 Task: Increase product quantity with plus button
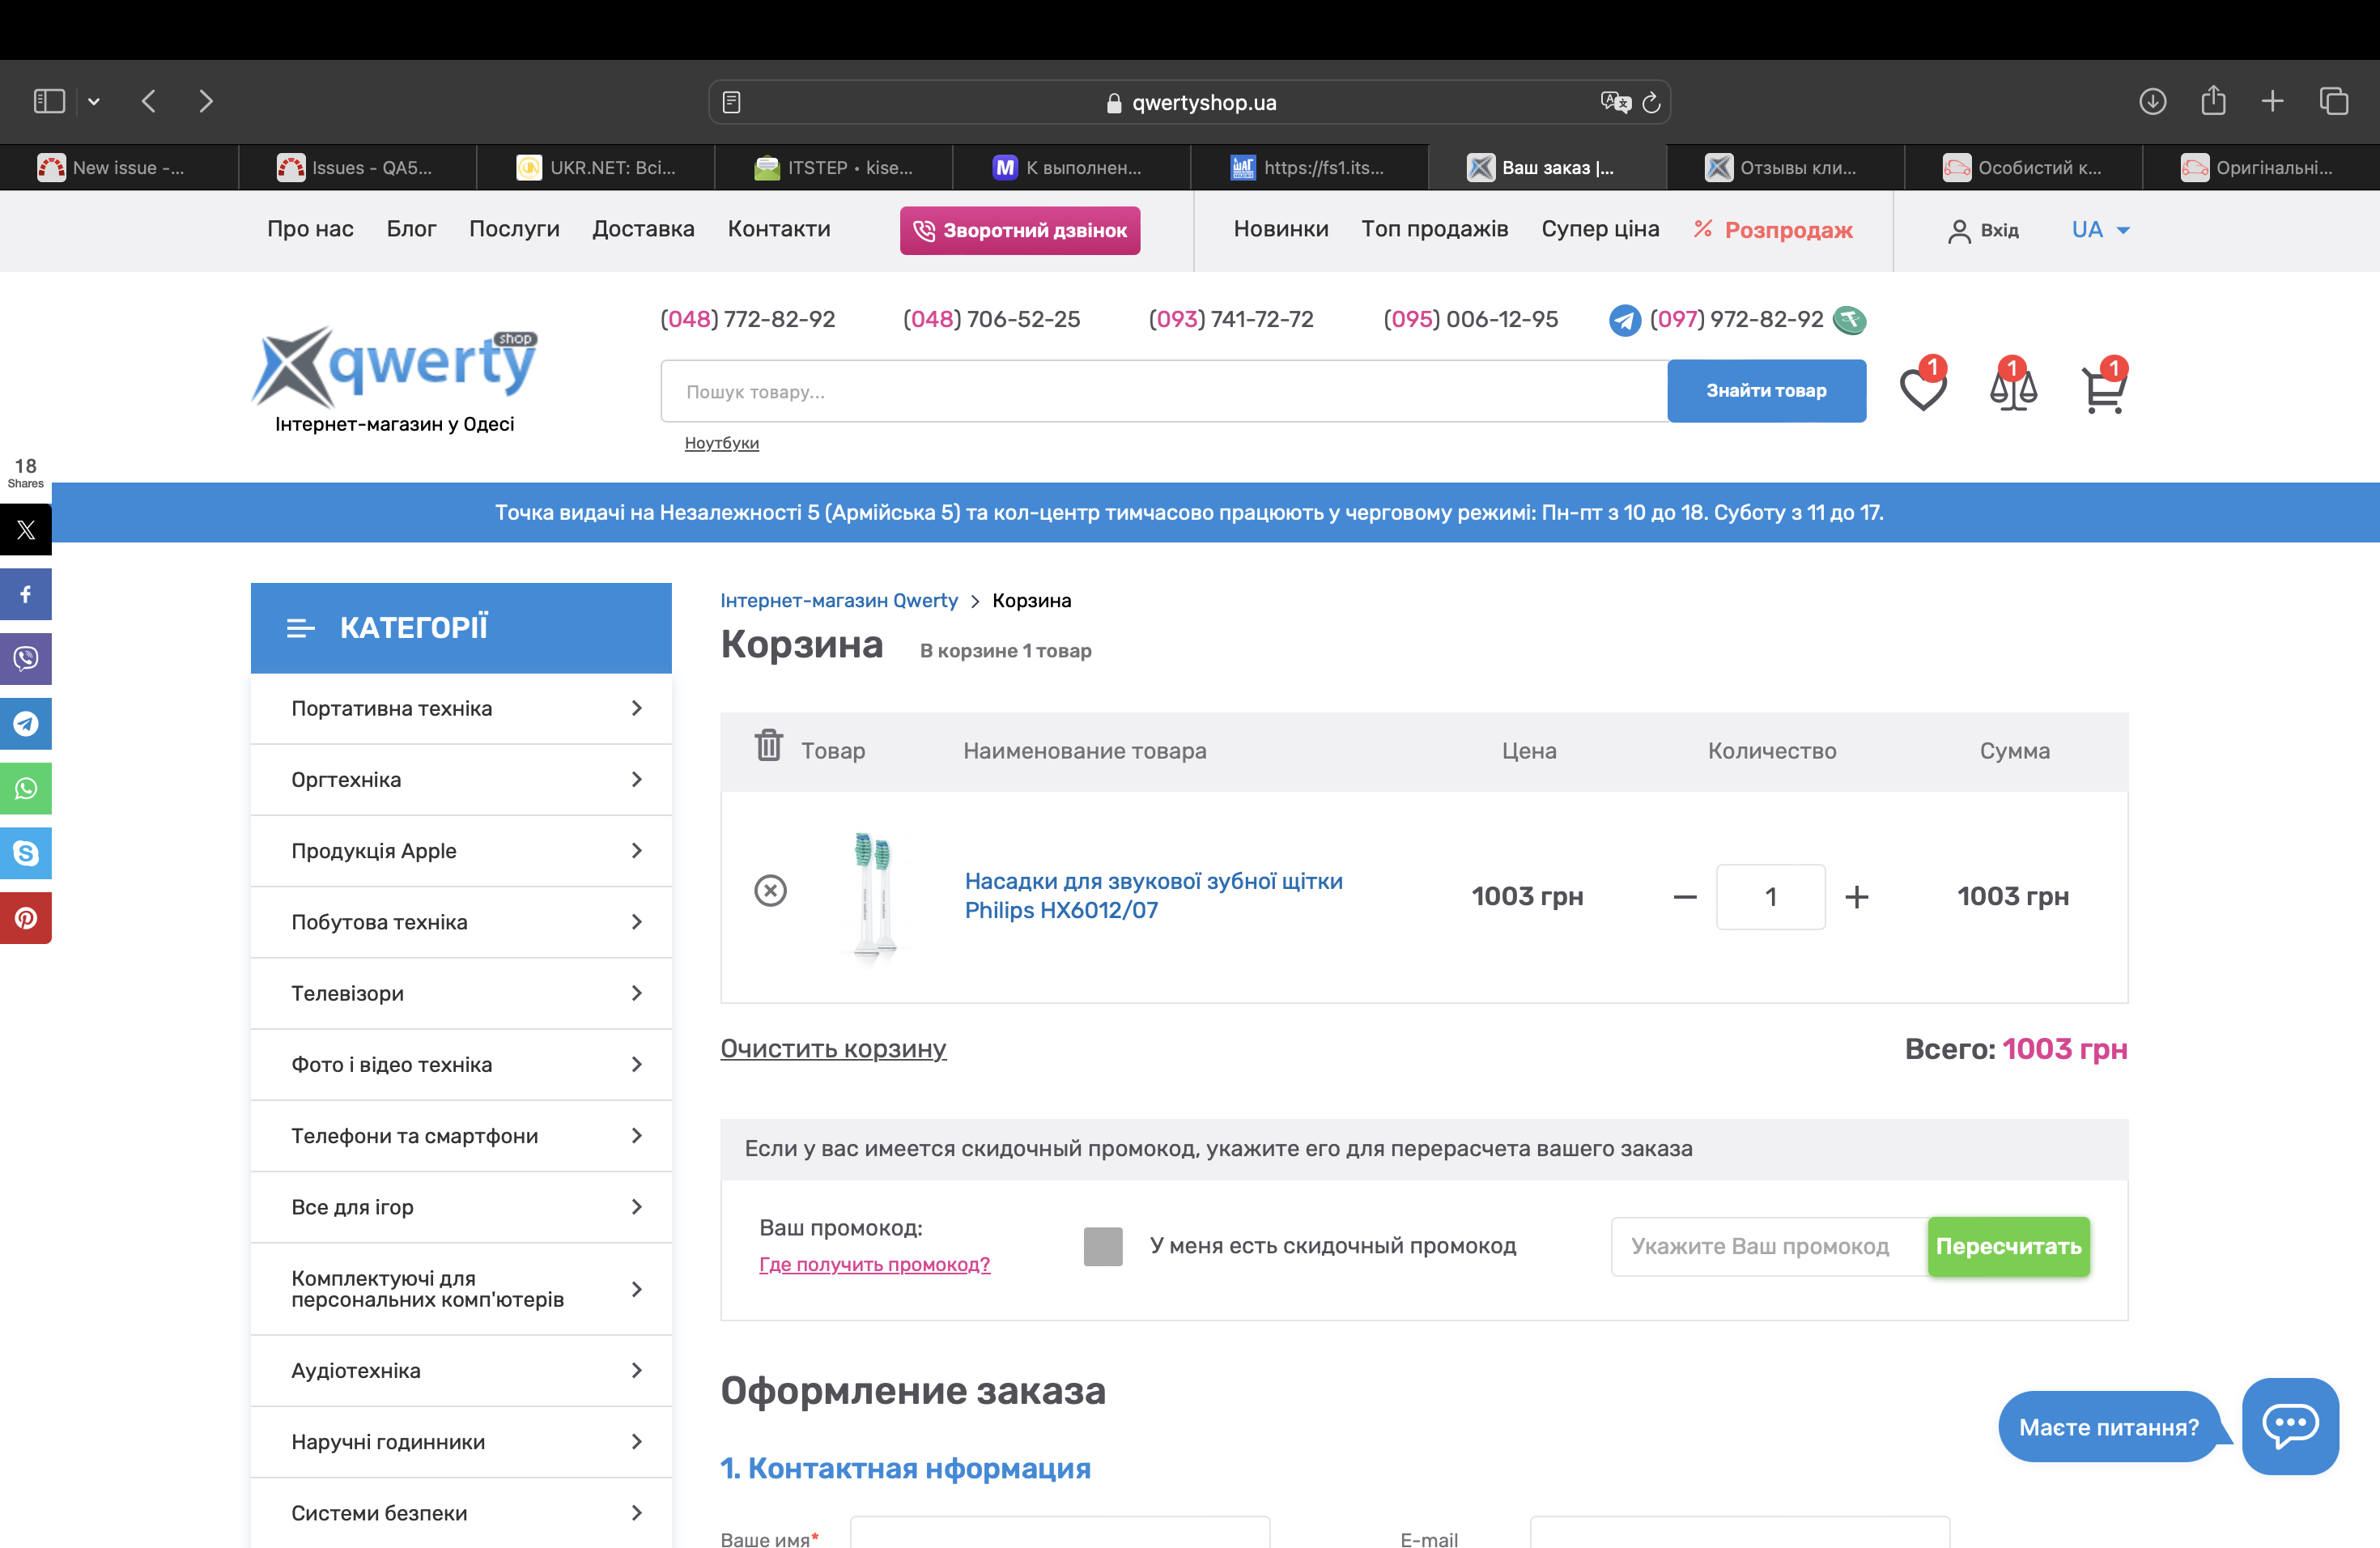(1856, 897)
